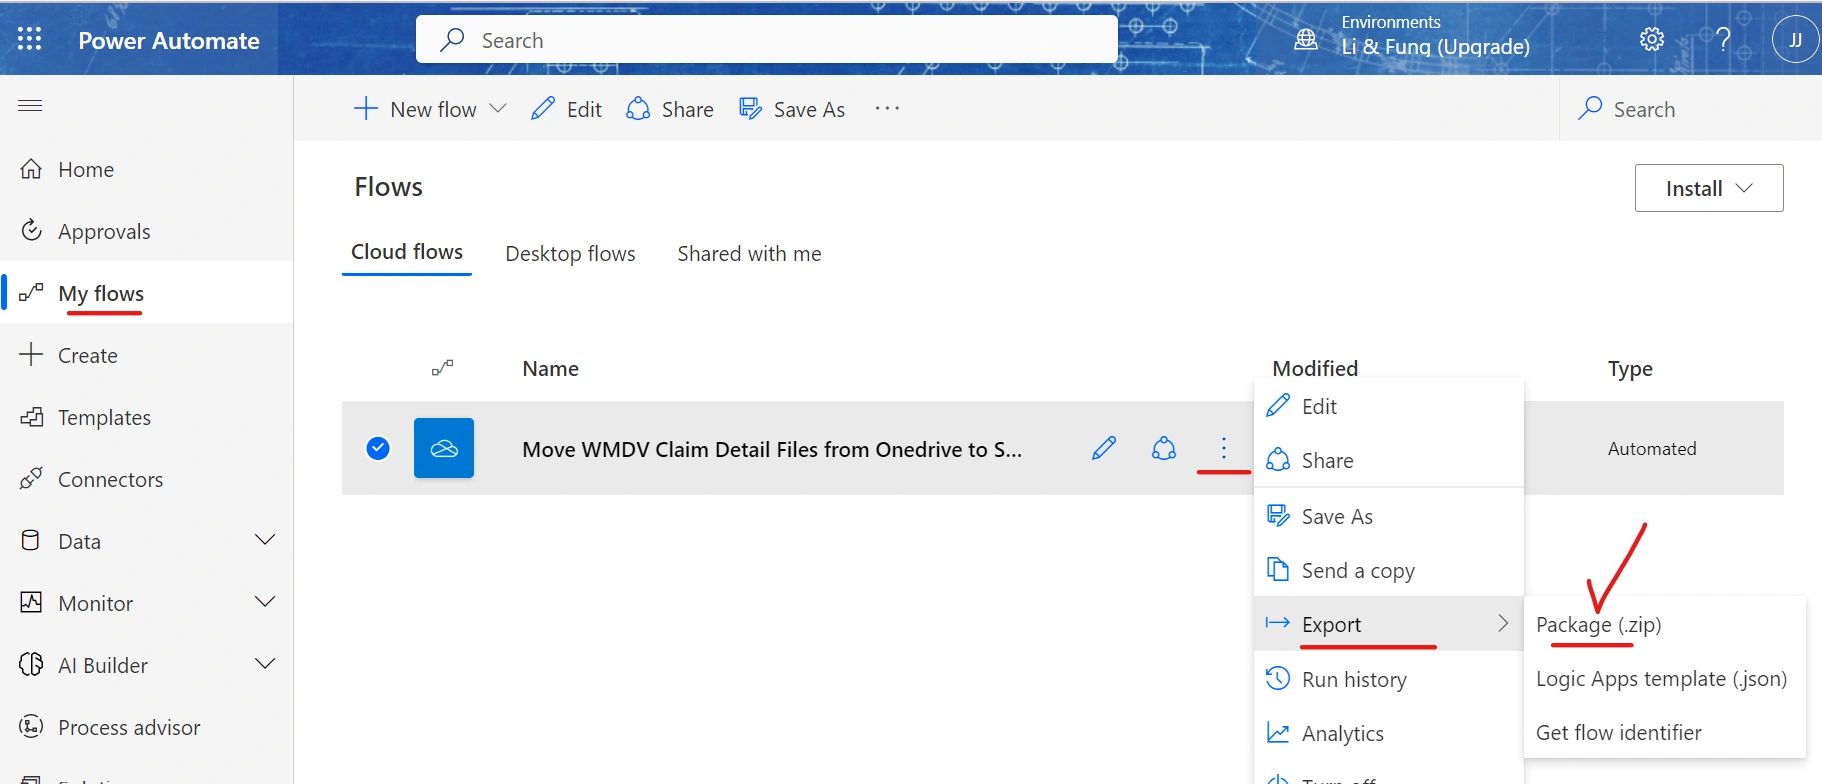Screen dimensions: 1822x784
Task: Expand the Data navigation section
Action: [264, 541]
